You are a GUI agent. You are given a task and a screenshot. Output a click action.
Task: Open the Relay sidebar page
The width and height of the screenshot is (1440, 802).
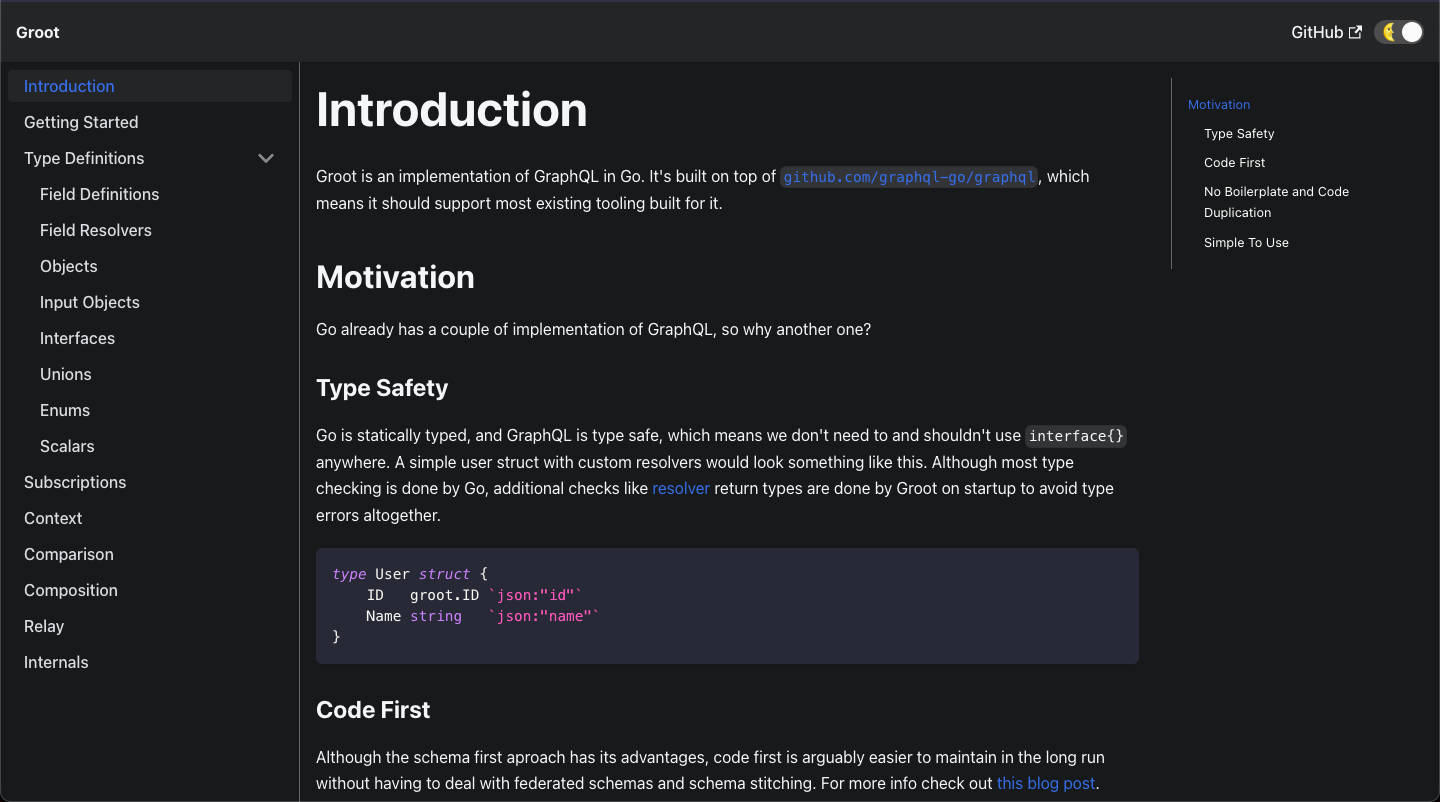click(x=44, y=626)
